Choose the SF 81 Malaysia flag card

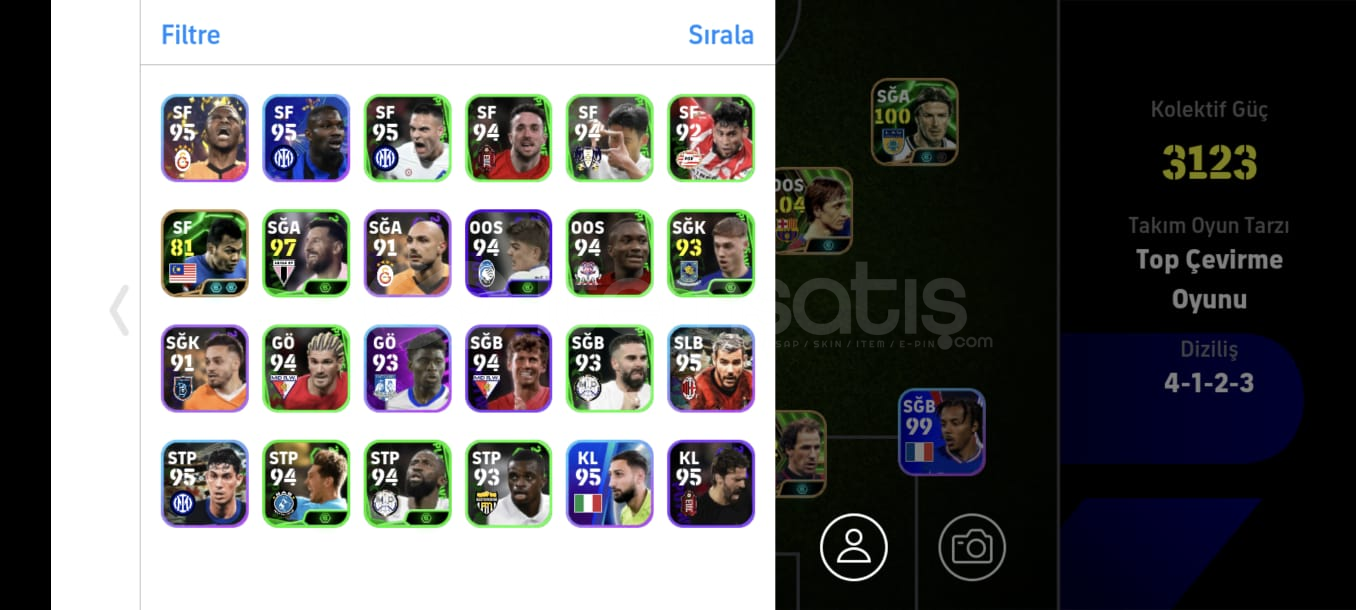pyautogui.click(x=205, y=253)
